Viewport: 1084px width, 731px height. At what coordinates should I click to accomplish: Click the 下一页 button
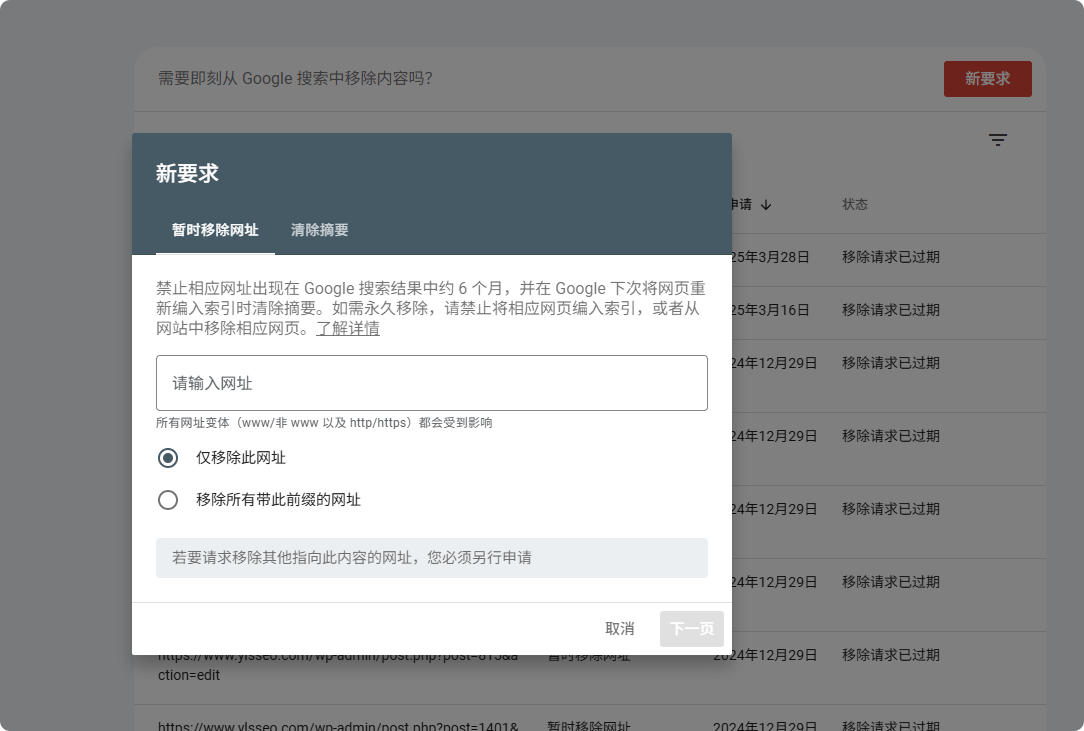click(x=691, y=629)
